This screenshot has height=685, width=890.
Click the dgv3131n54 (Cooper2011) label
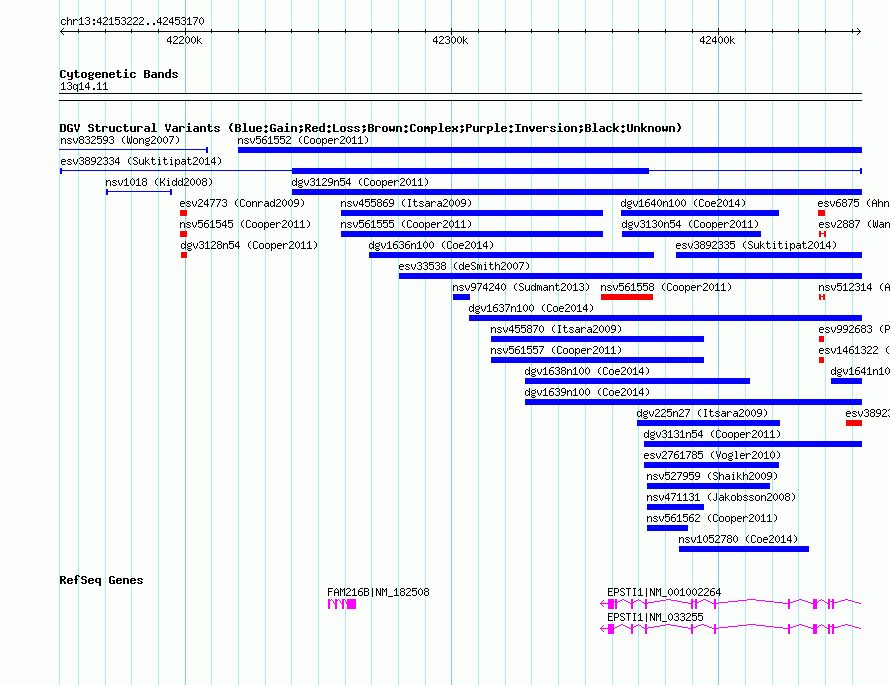(712, 434)
